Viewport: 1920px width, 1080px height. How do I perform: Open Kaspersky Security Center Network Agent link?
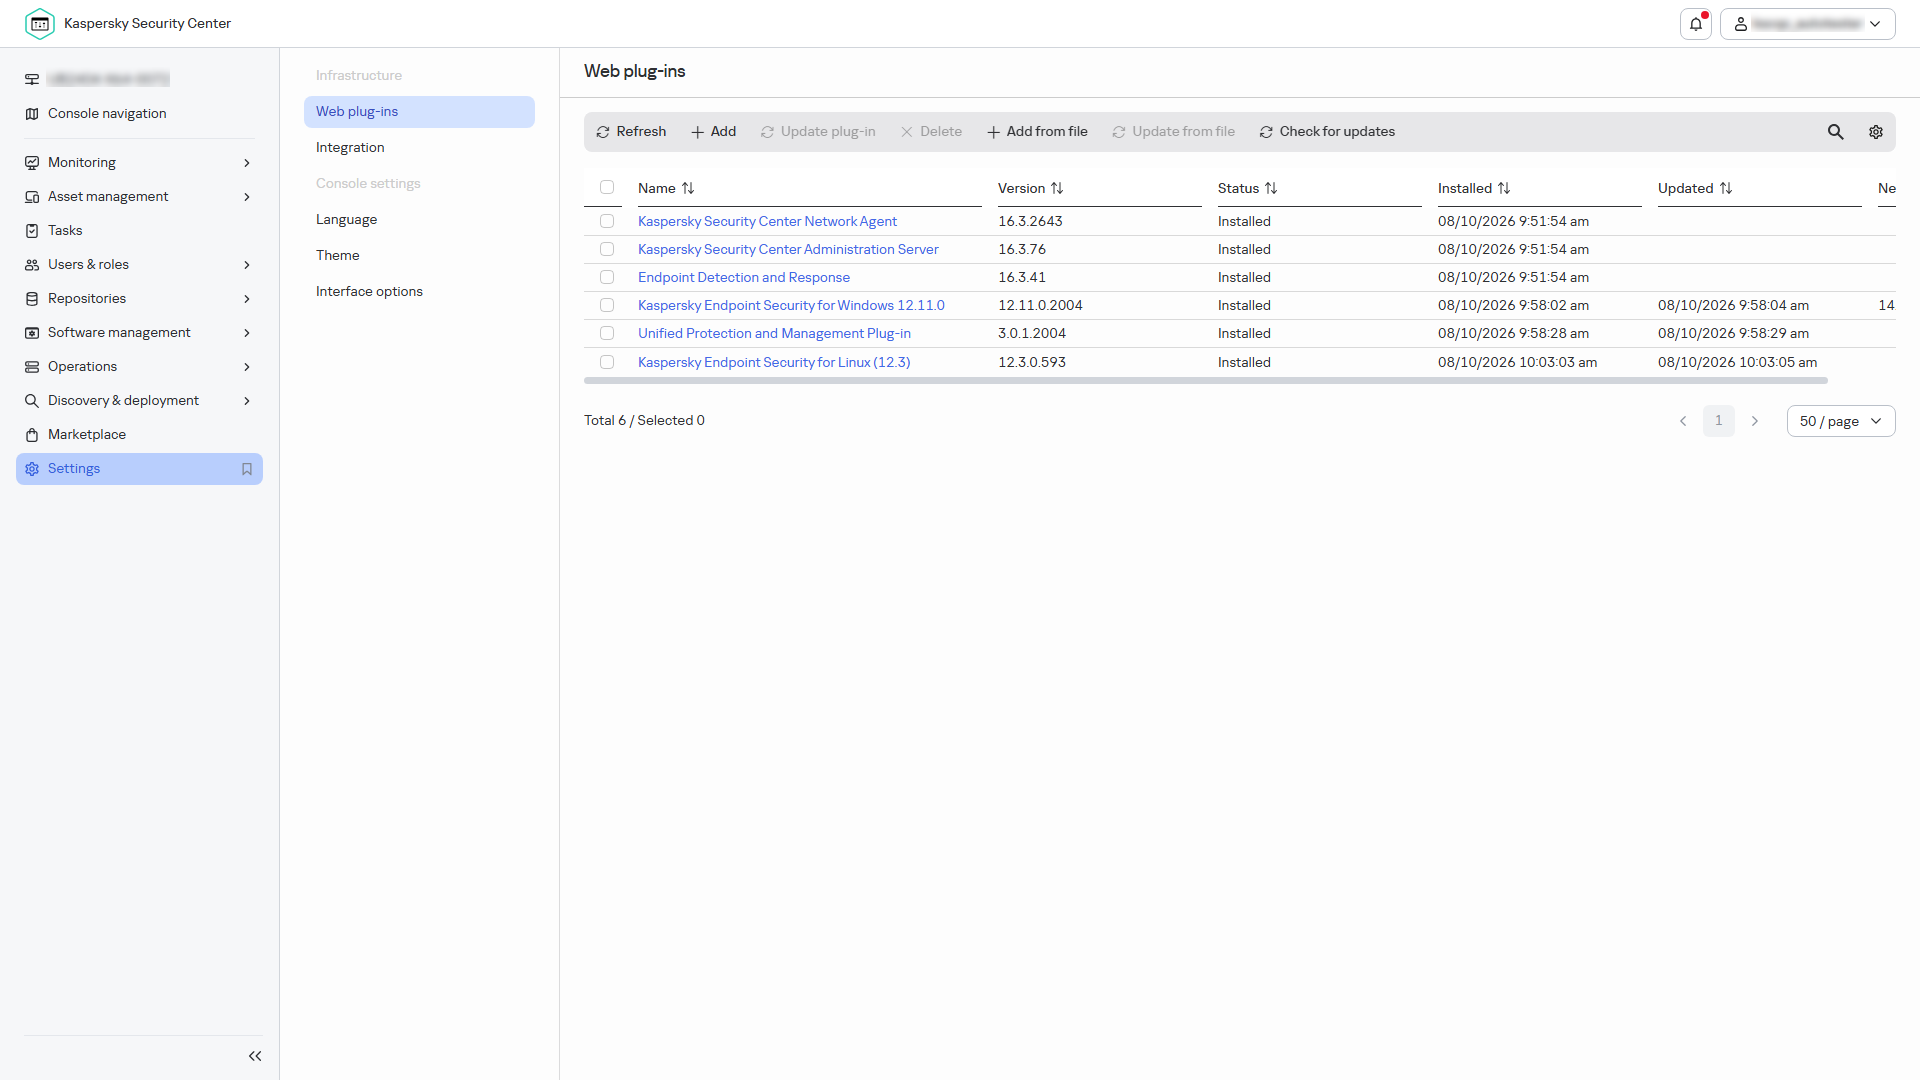[767, 222]
